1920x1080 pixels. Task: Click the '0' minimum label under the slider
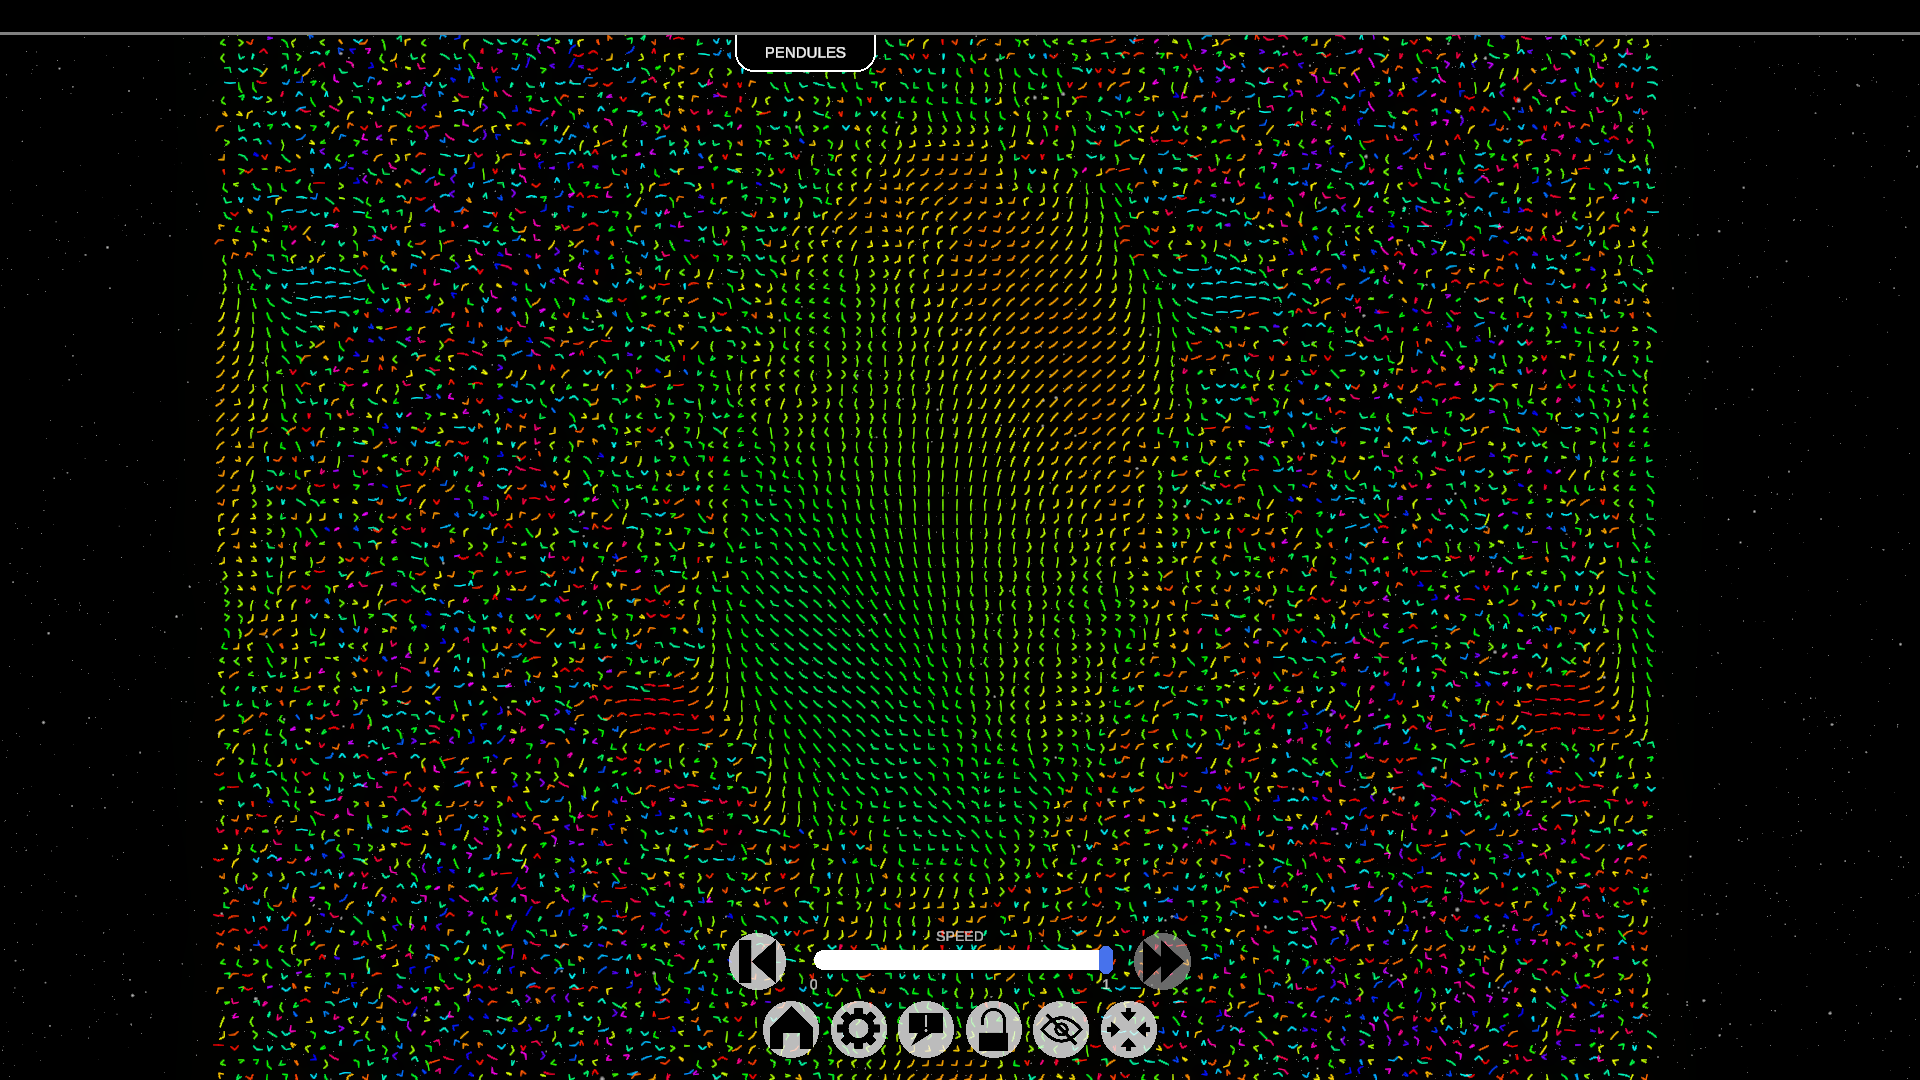click(x=814, y=985)
